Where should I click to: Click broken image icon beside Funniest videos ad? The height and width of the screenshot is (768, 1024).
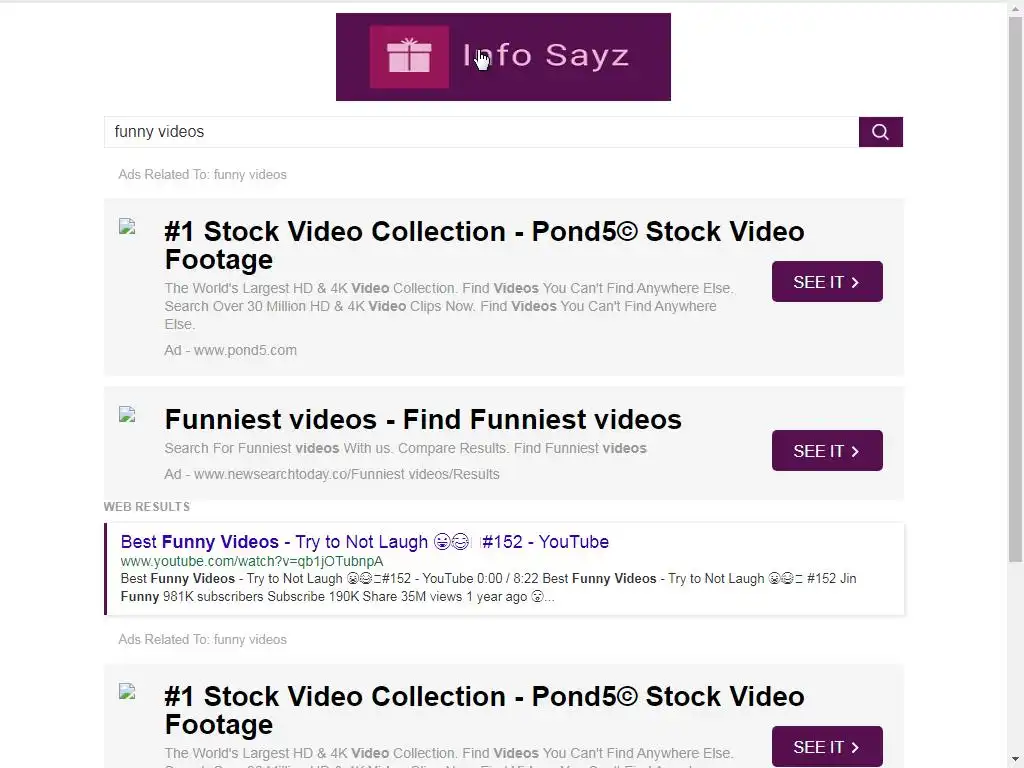click(x=127, y=415)
